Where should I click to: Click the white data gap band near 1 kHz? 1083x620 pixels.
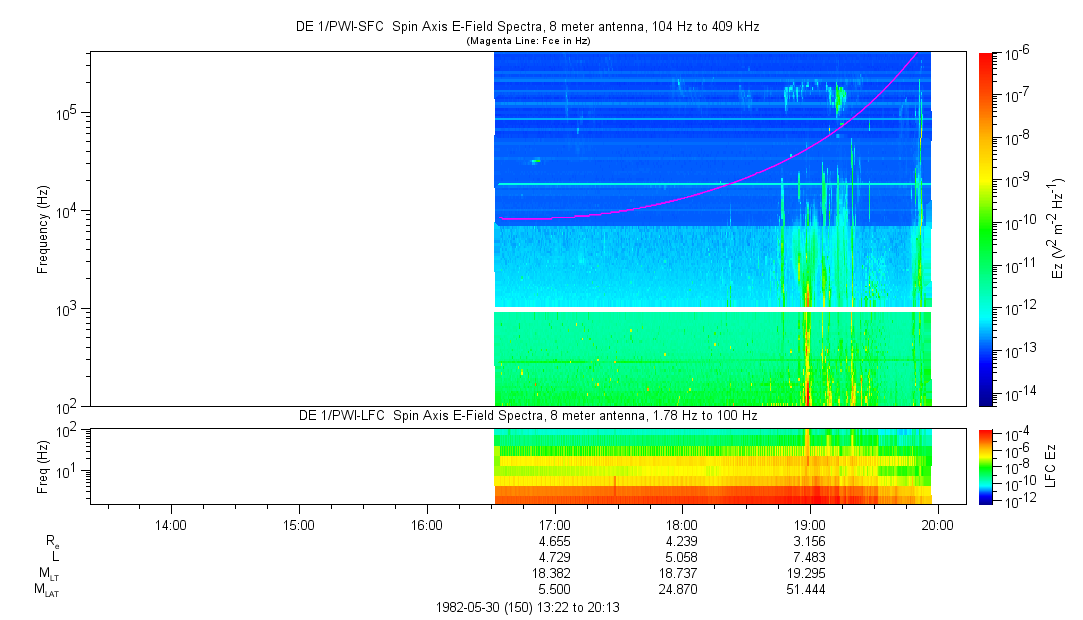(713, 309)
